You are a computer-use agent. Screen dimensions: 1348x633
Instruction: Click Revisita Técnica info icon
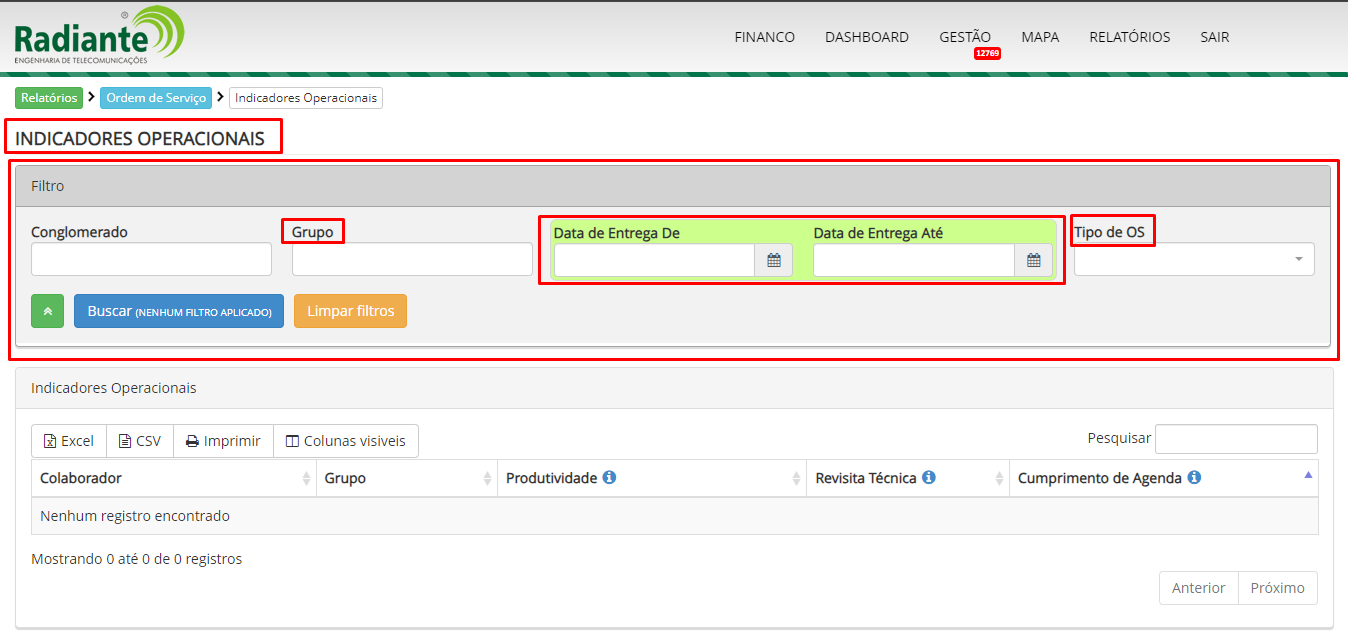coord(928,478)
